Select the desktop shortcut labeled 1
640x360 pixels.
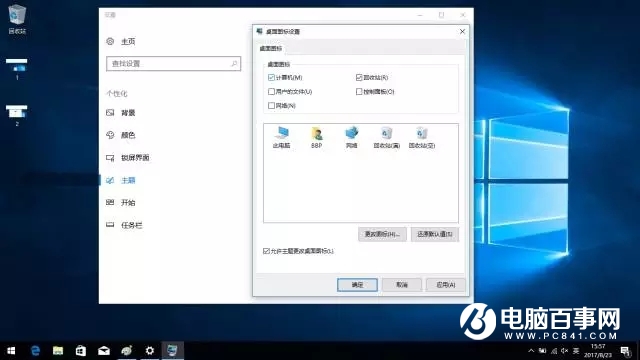click(17, 69)
